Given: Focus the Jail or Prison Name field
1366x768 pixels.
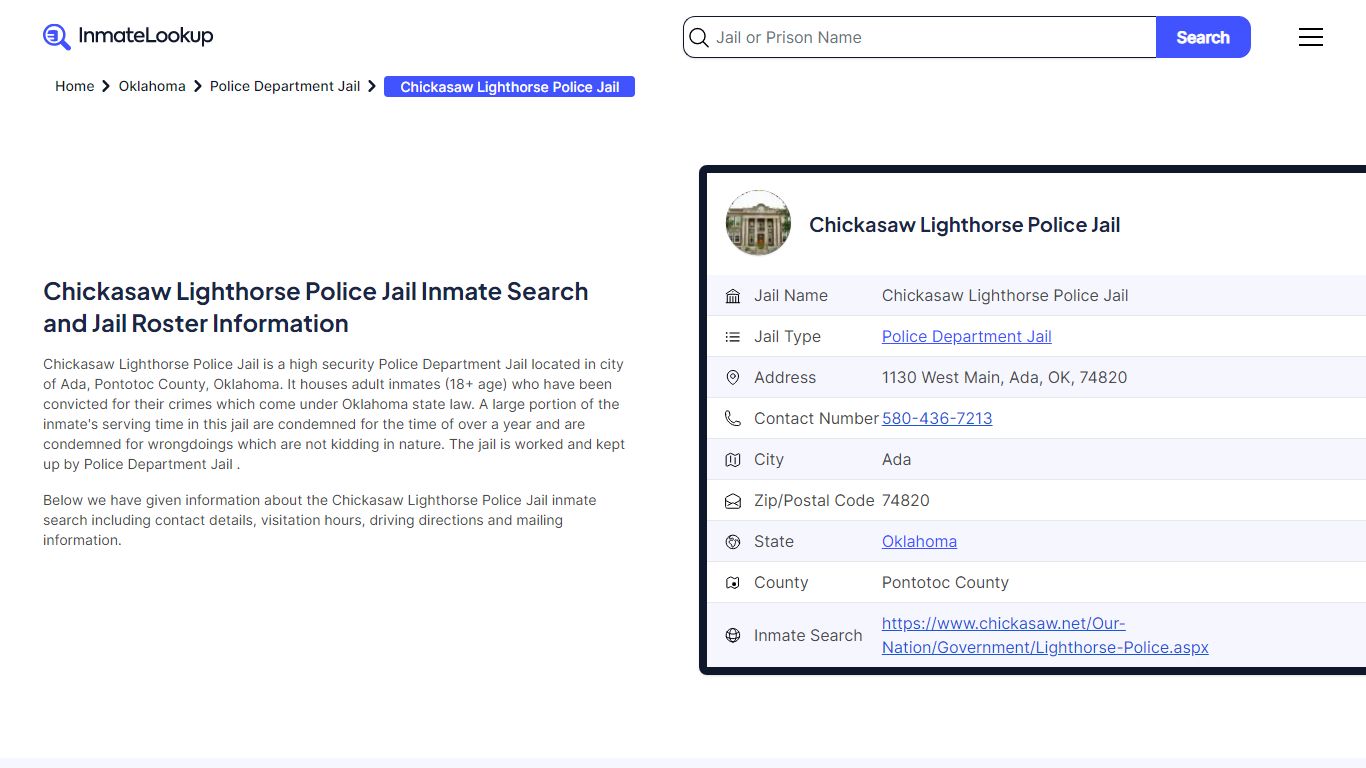Looking at the screenshot, I should coord(920,37).
